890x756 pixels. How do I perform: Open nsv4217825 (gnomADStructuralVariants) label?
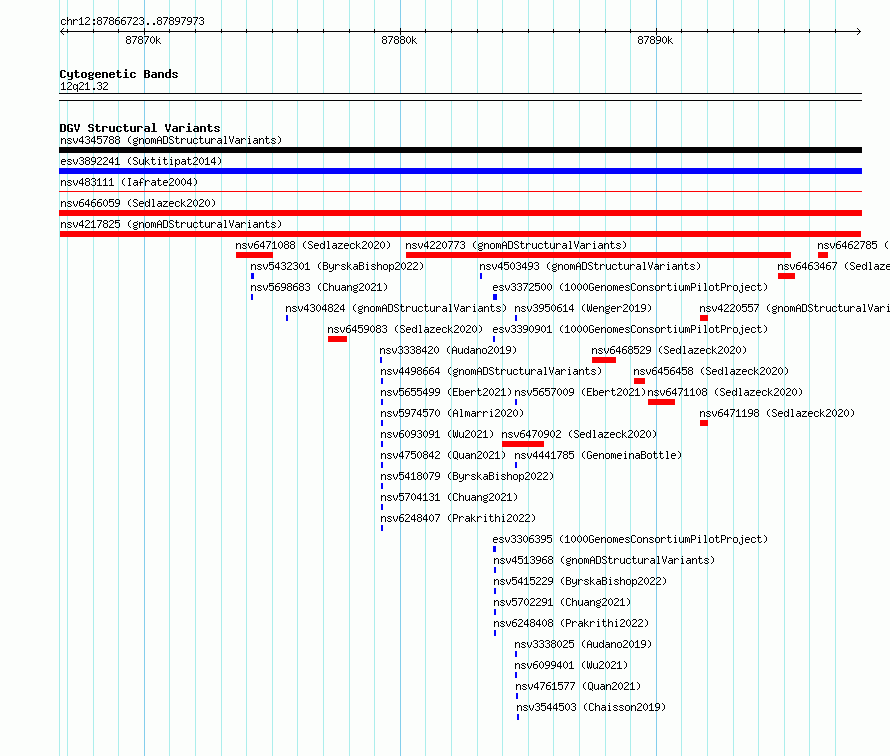[x=171, y=224]
